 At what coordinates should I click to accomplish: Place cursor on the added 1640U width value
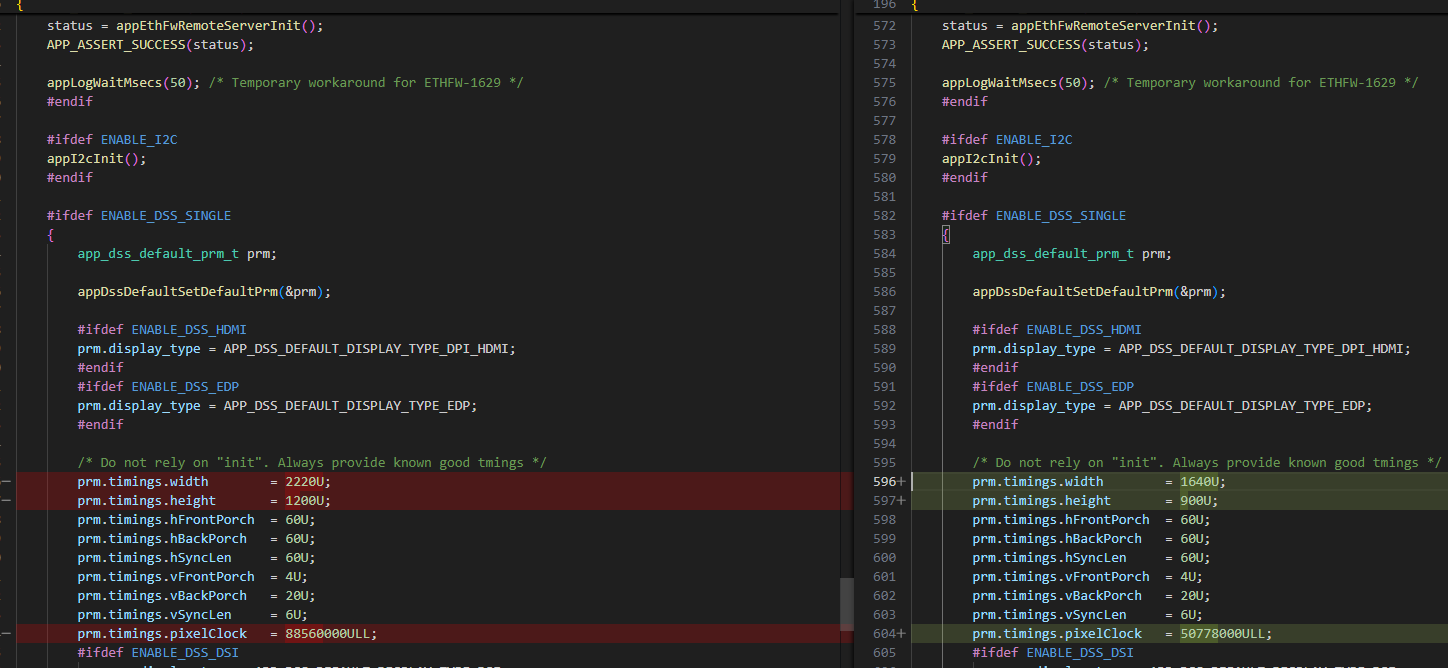[x=1199, y=482]
